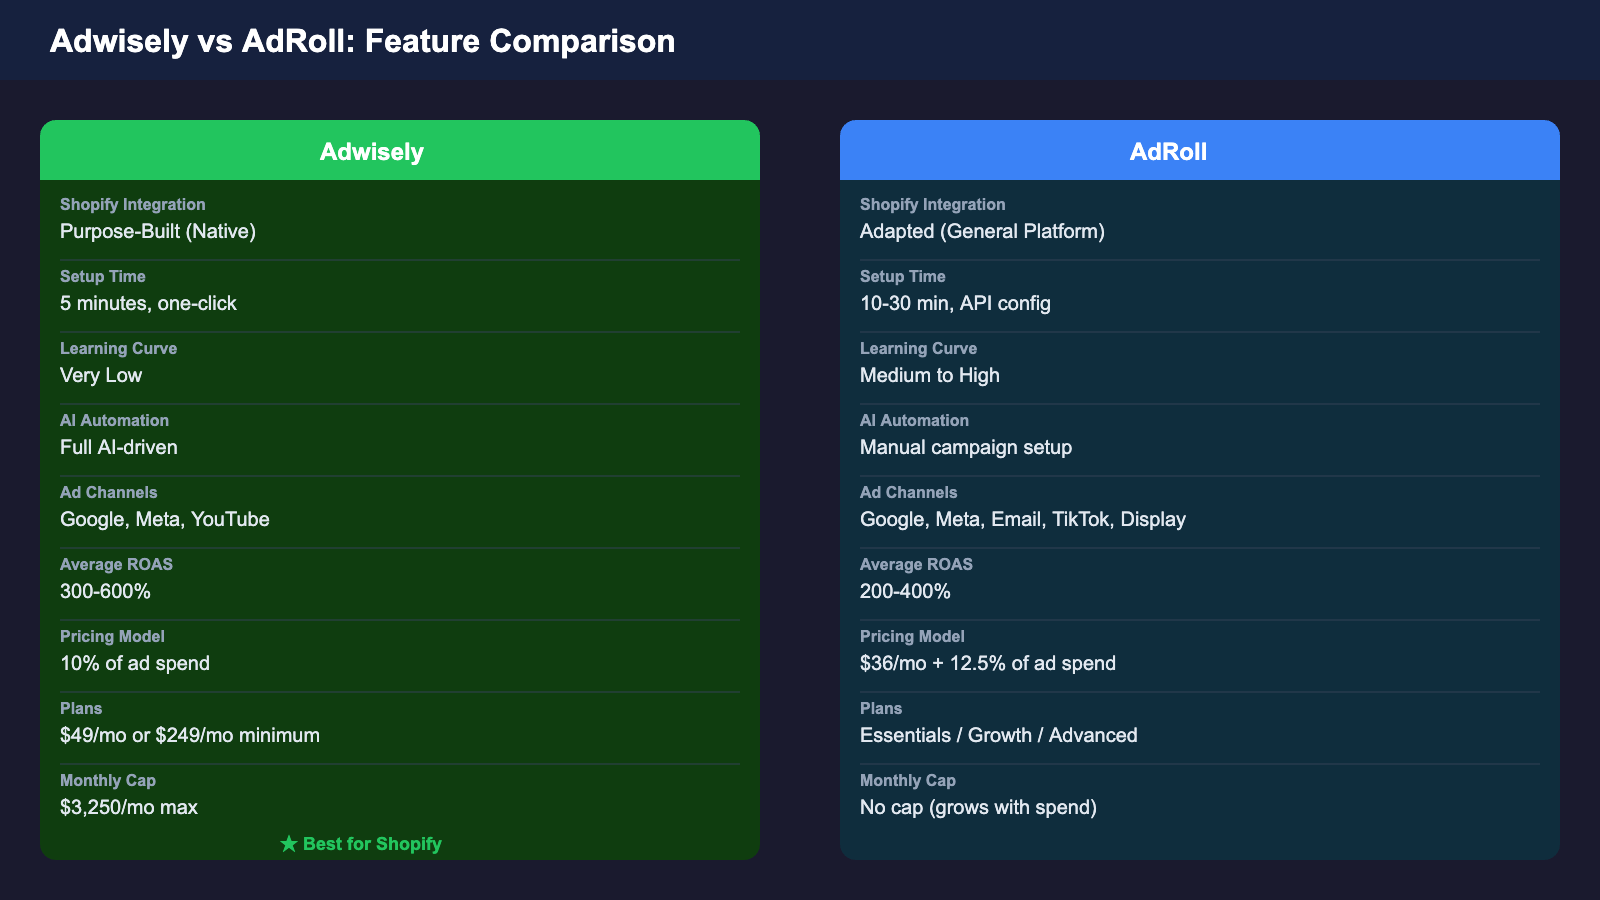
Task: Select the Adwisely green header banner
Action: pyautogui.click(x=399, y=151)
